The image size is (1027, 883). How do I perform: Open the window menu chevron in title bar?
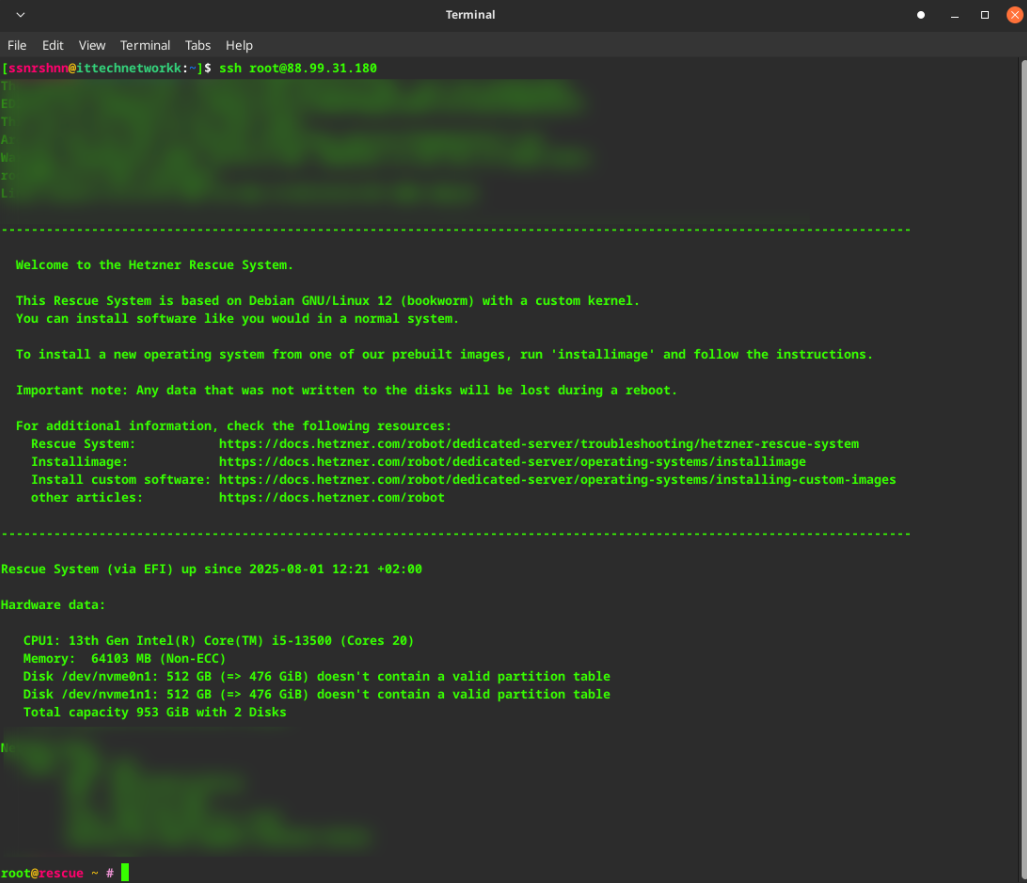(21, 15)
